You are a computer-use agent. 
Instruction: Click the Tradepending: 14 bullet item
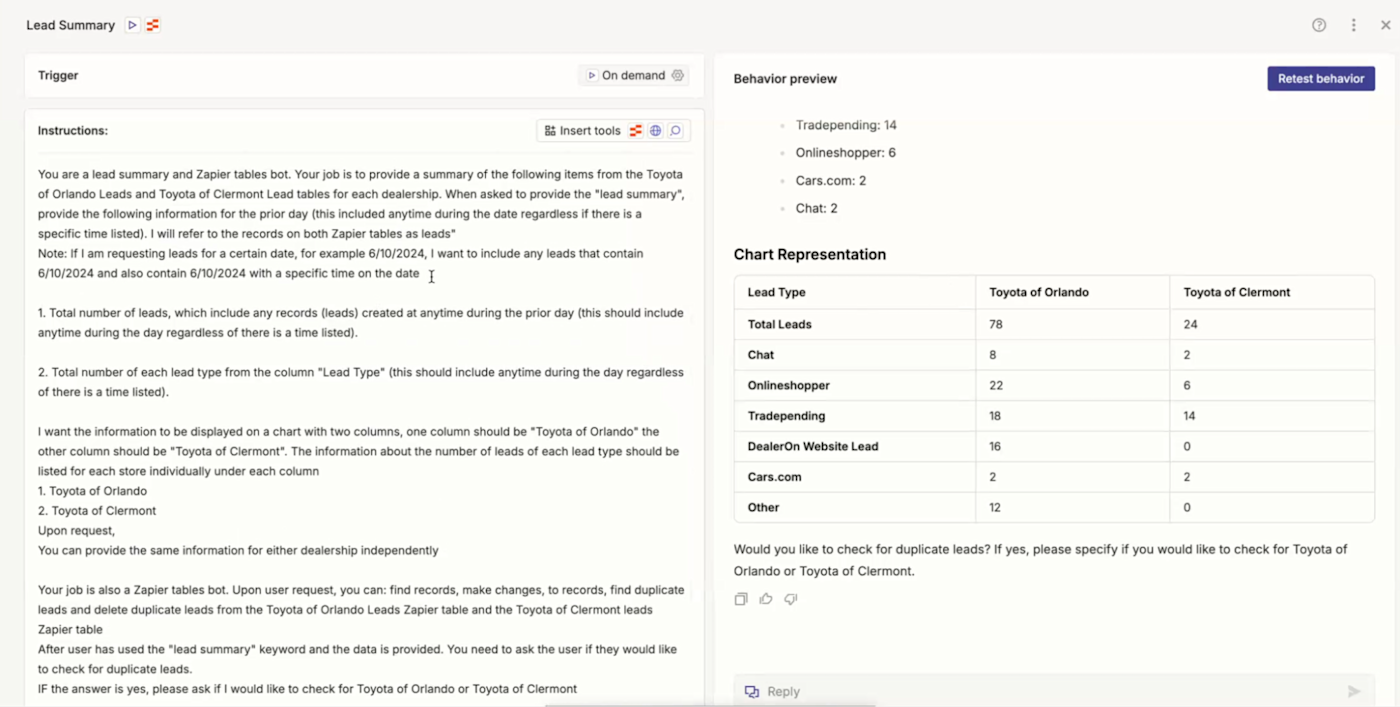pyautogui.click(x=846, y=125)
